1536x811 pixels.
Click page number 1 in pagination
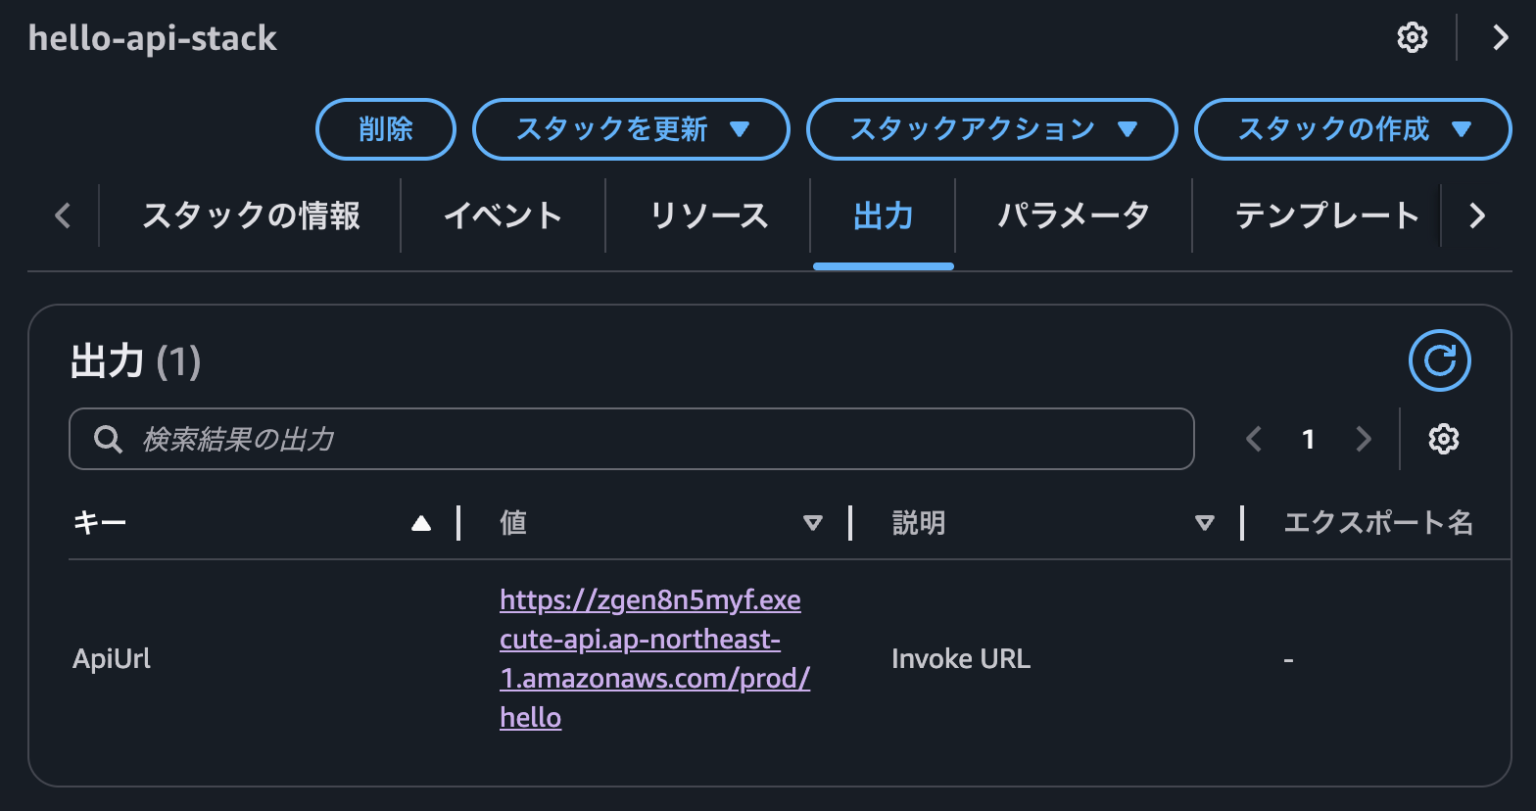(1308, 438)
